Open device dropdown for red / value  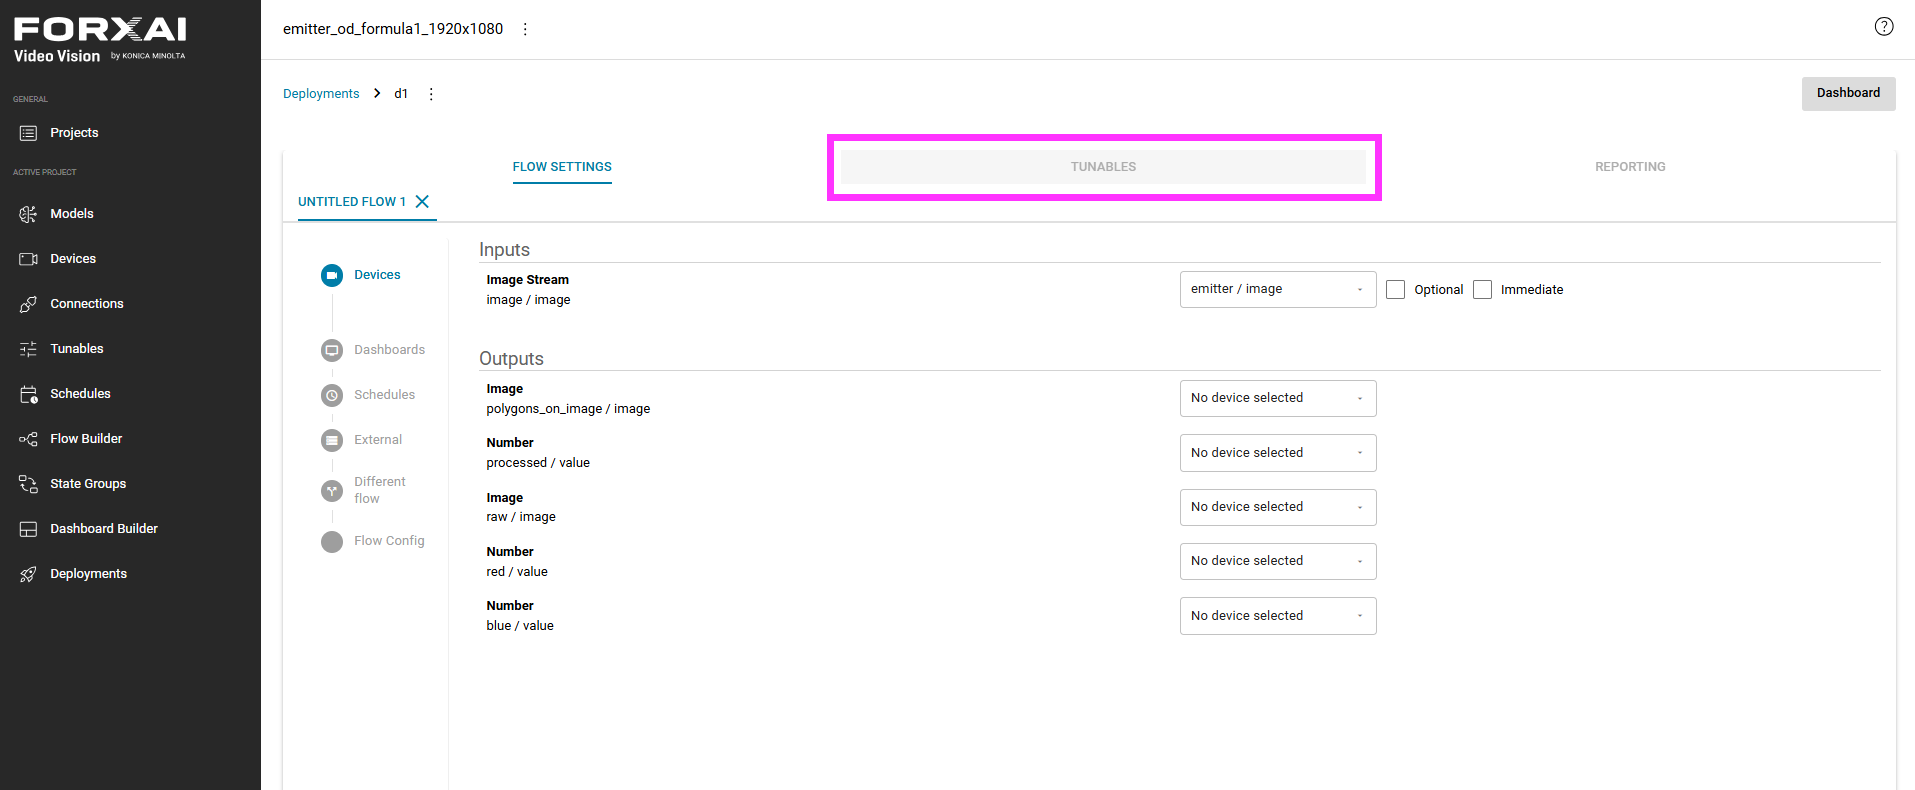click(x=1278, y=561)
